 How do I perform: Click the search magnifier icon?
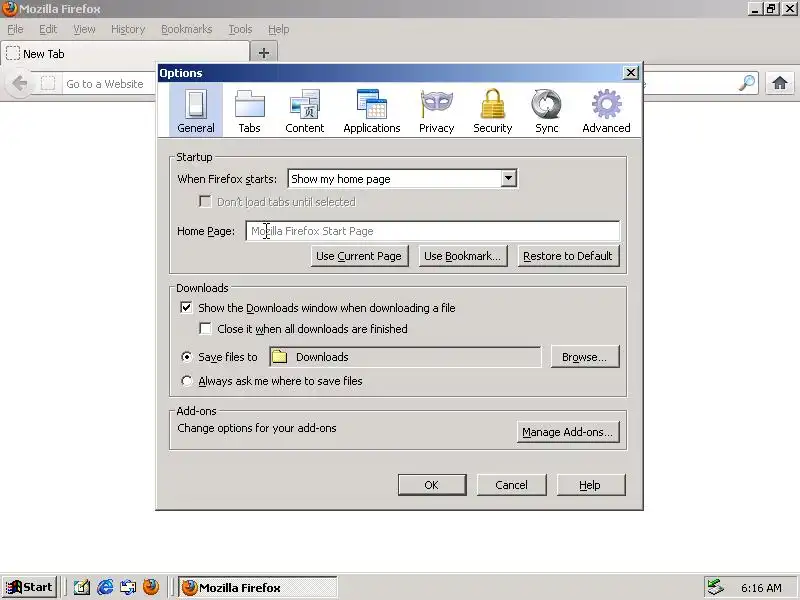click(747, 83)
